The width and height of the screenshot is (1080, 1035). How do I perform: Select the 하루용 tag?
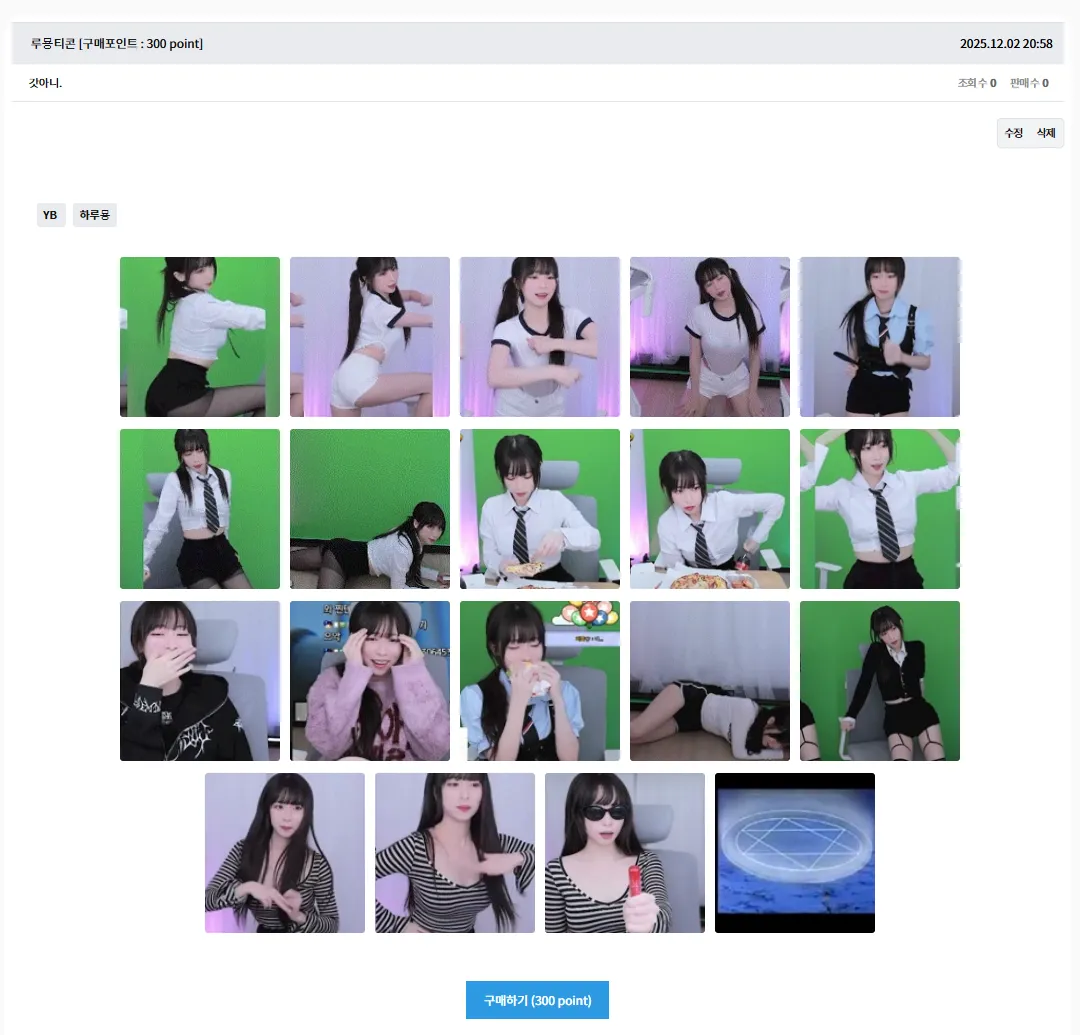click(94, 214)
